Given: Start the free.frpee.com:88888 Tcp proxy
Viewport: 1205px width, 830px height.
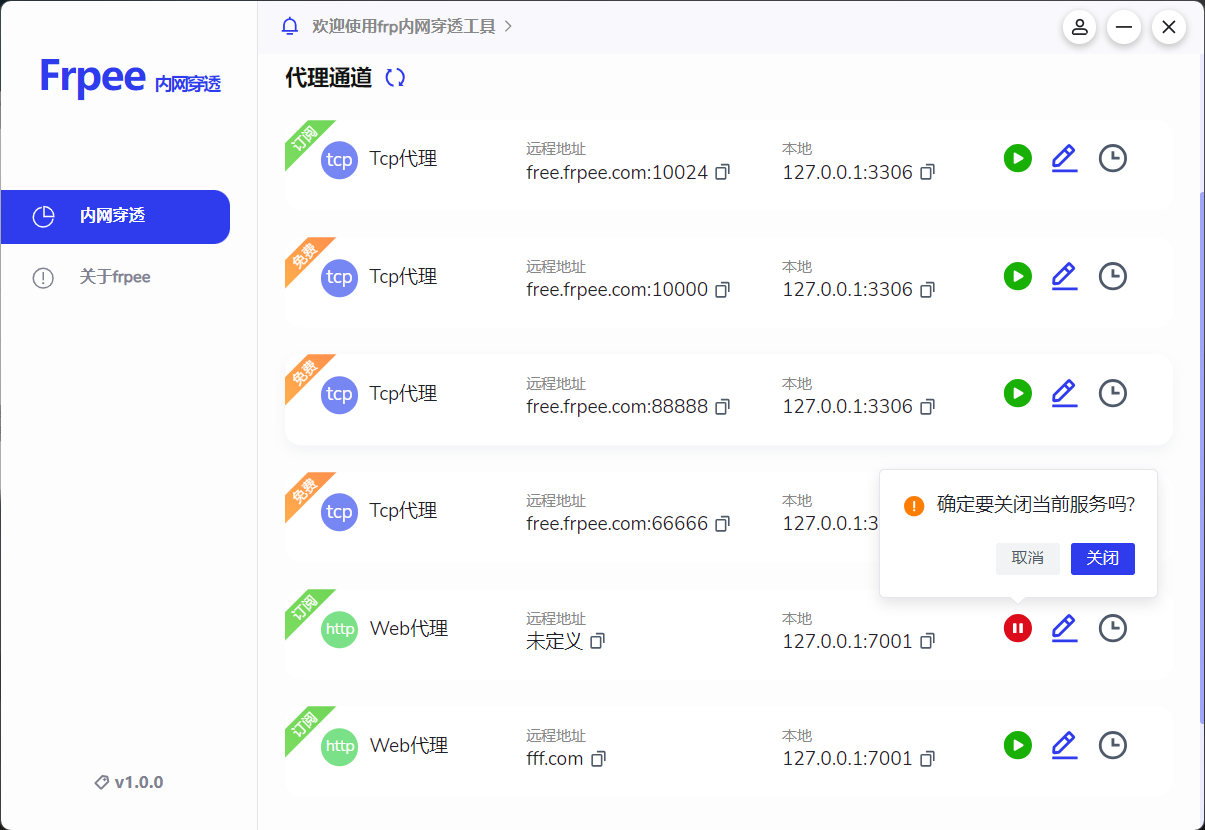Looking at the screenshot, I should point(1017,393).
